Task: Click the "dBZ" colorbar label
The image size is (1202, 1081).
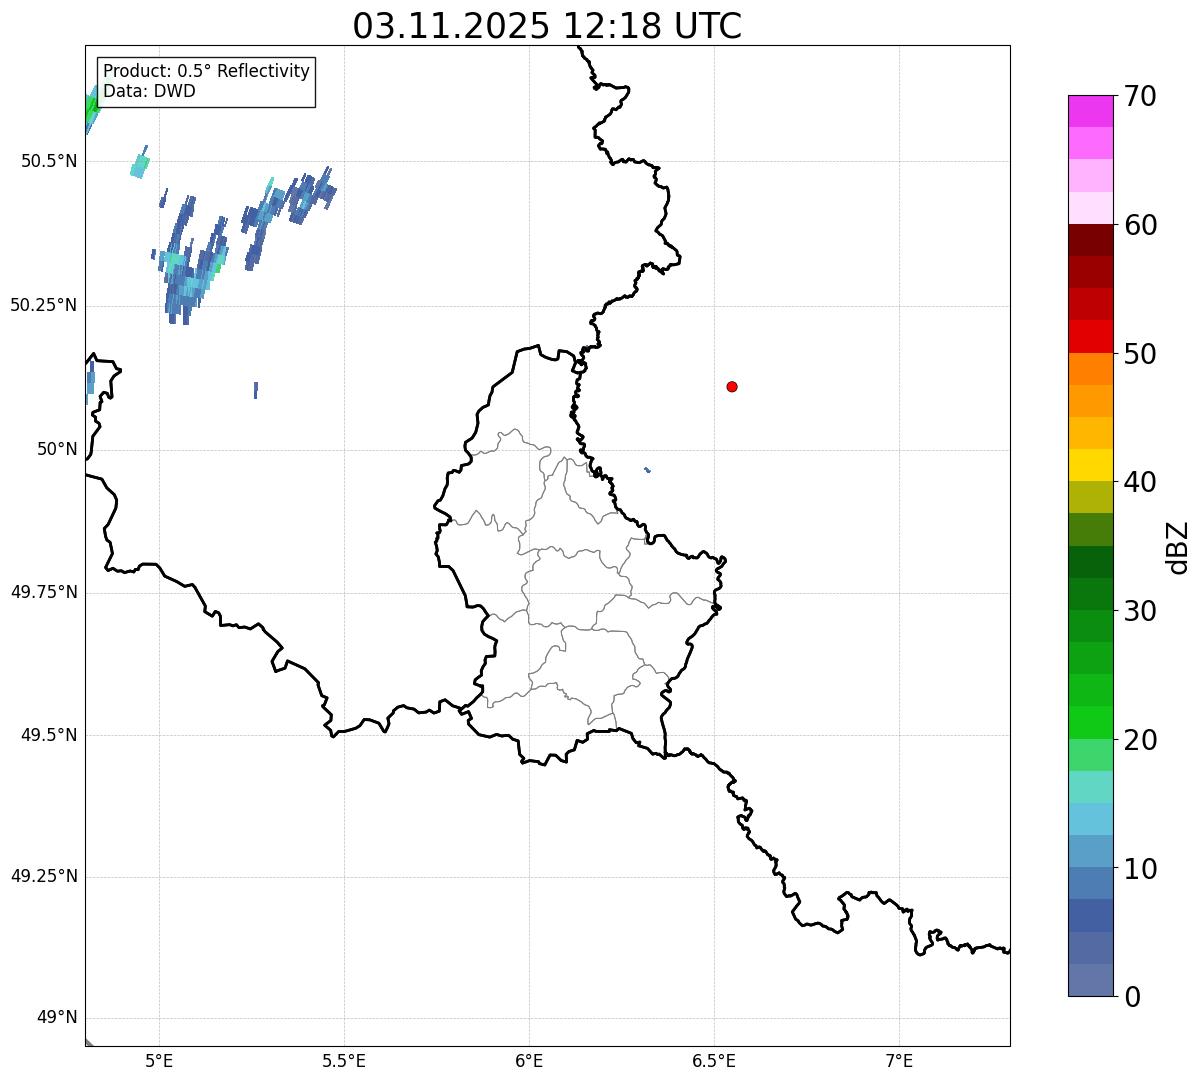Action: (1178, 547)
